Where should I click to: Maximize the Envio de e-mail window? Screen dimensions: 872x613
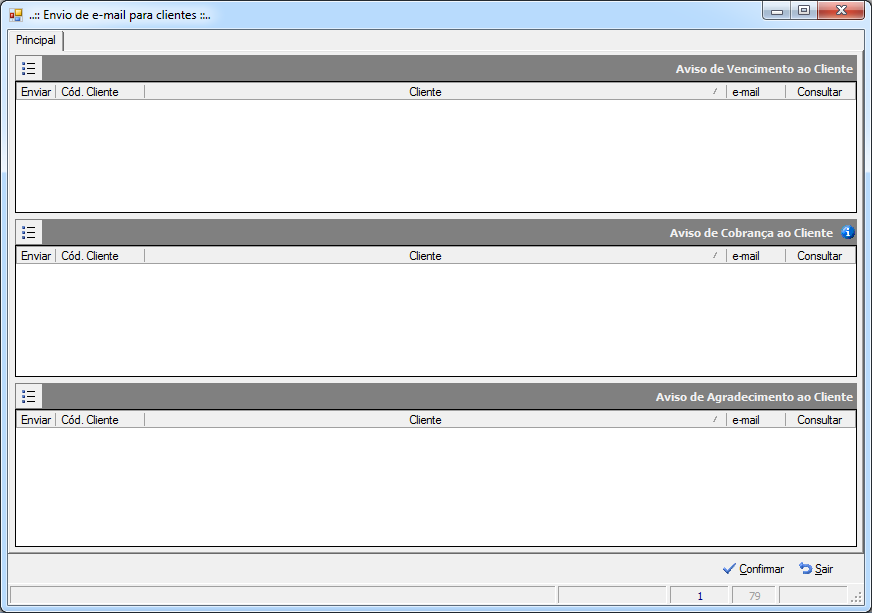pos(804,11)
